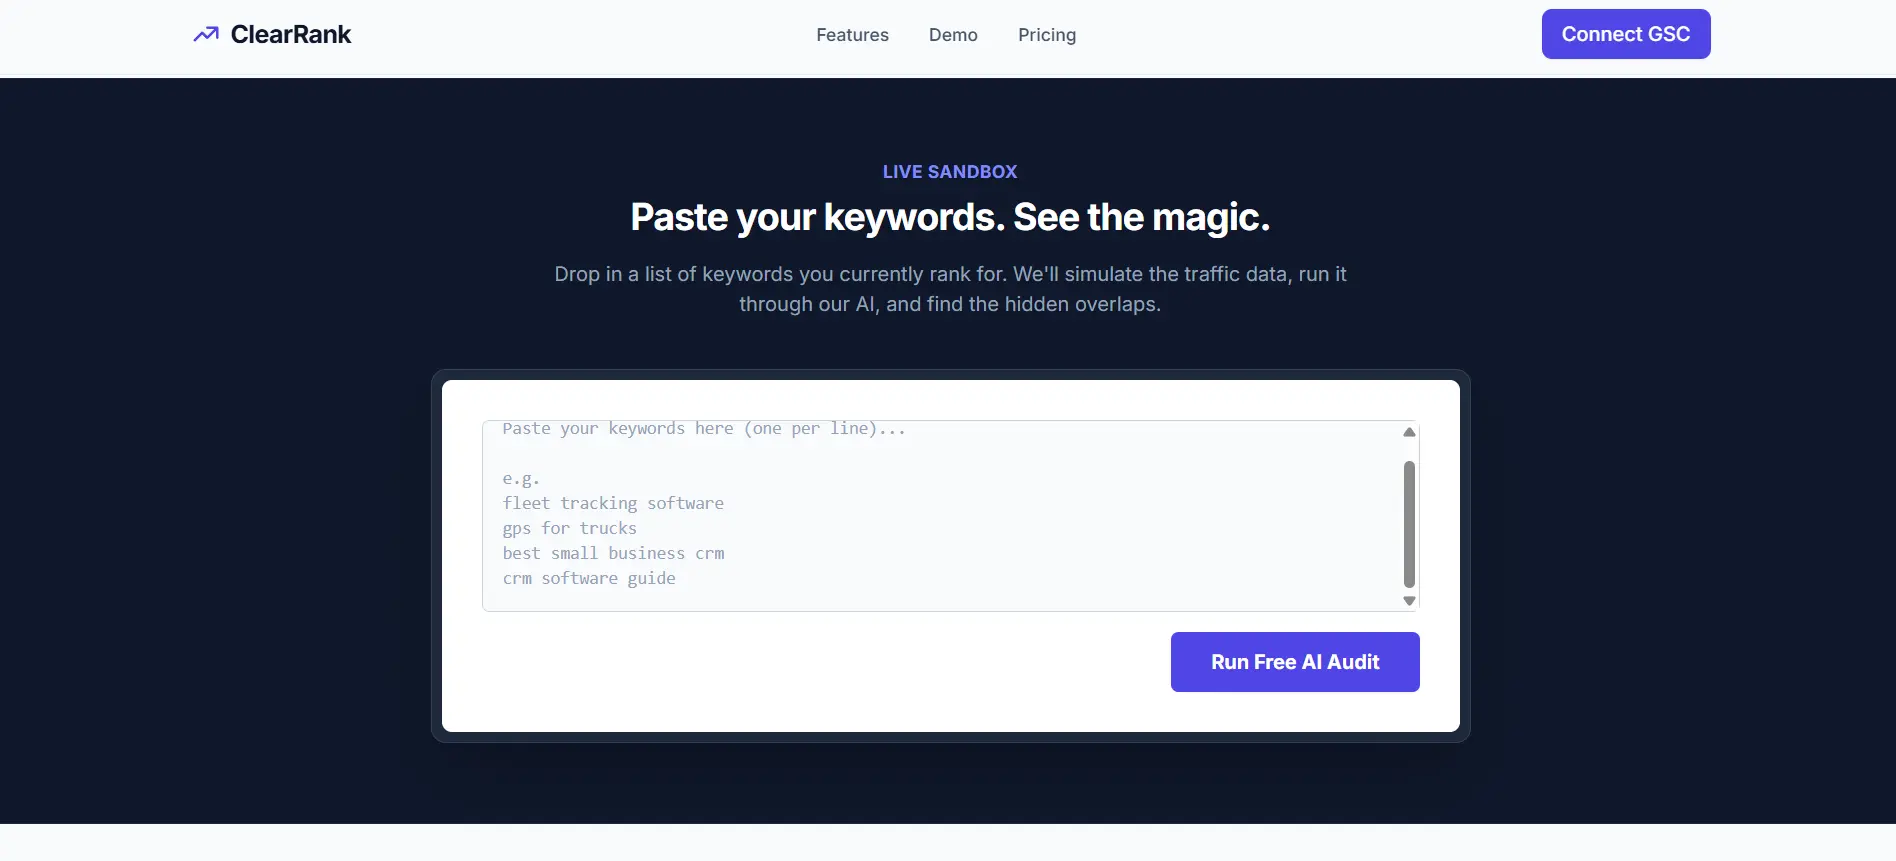Click the textarea scroll down arrow
1896x861 pixels.
pyautogui.click(x=1409, y=601)
